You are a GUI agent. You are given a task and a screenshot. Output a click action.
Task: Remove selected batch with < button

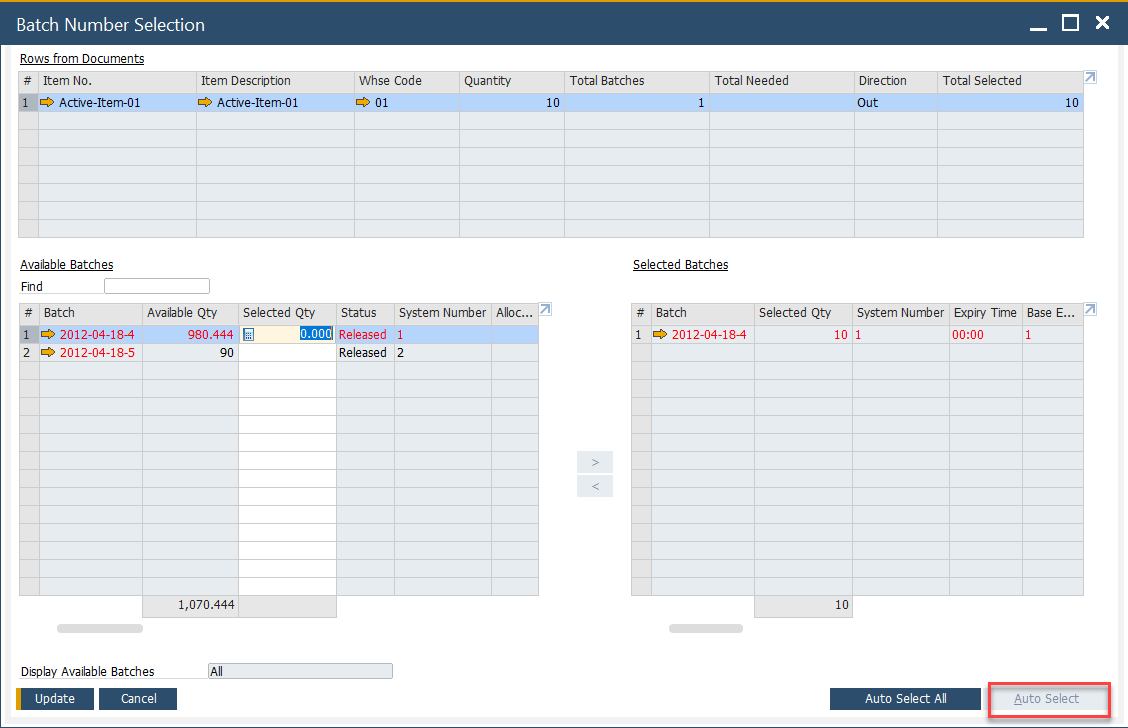(595, 487)
